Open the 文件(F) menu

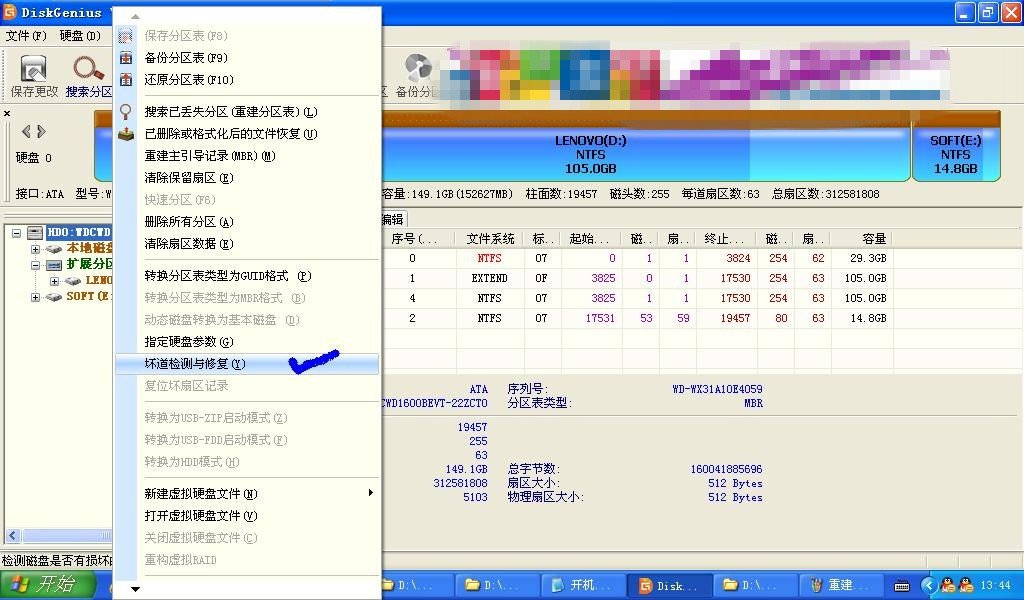coord(26,35)
